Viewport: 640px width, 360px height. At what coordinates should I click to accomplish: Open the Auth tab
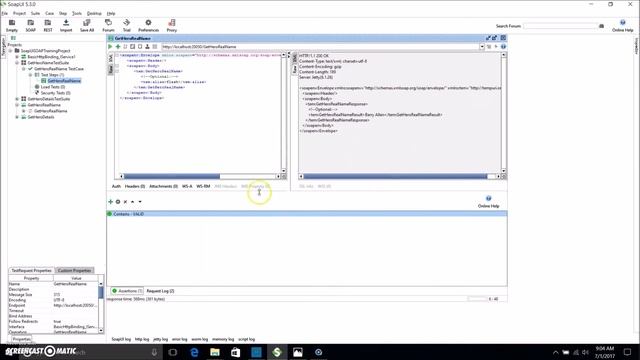pyautogui.click(x=116, y=187)
